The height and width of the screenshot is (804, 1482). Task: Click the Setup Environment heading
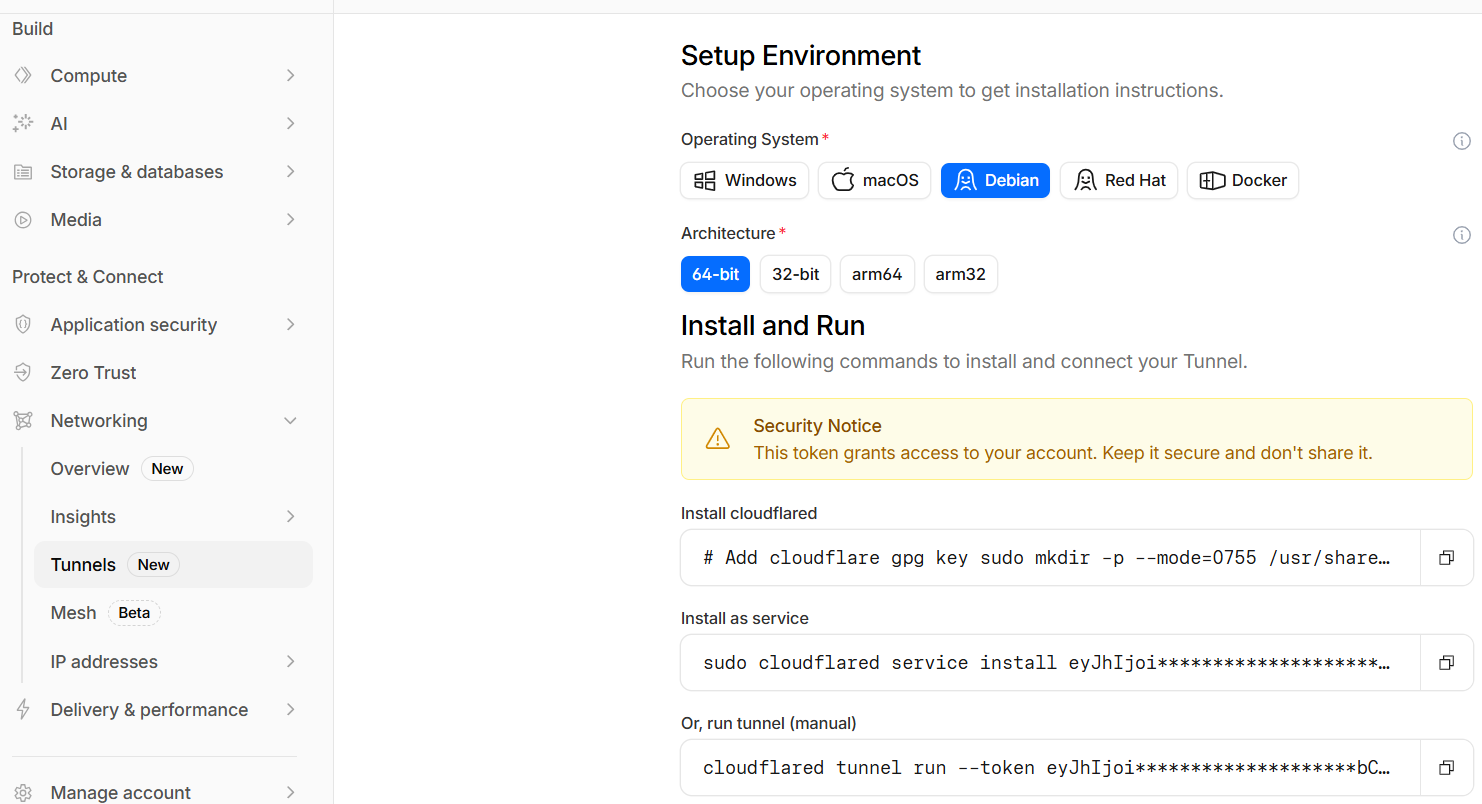coord(801,55)
